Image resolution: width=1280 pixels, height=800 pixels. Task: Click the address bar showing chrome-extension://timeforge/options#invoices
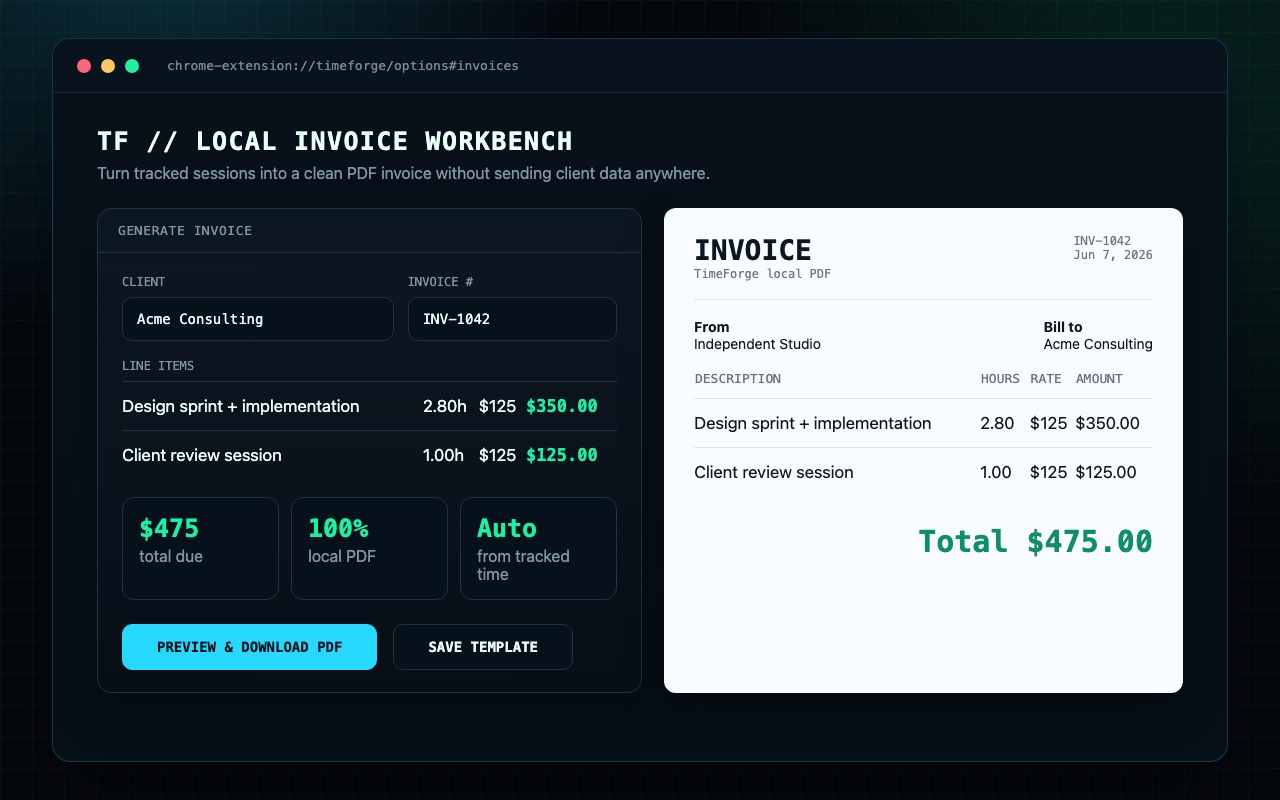(x=343, y=66)
